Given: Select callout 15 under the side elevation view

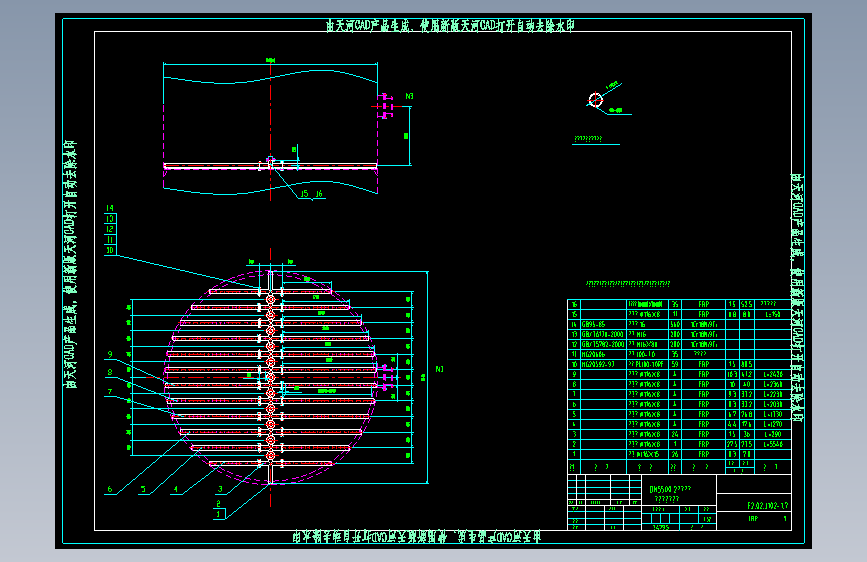Looking at the screenshot, I should [x=304, y=194].
